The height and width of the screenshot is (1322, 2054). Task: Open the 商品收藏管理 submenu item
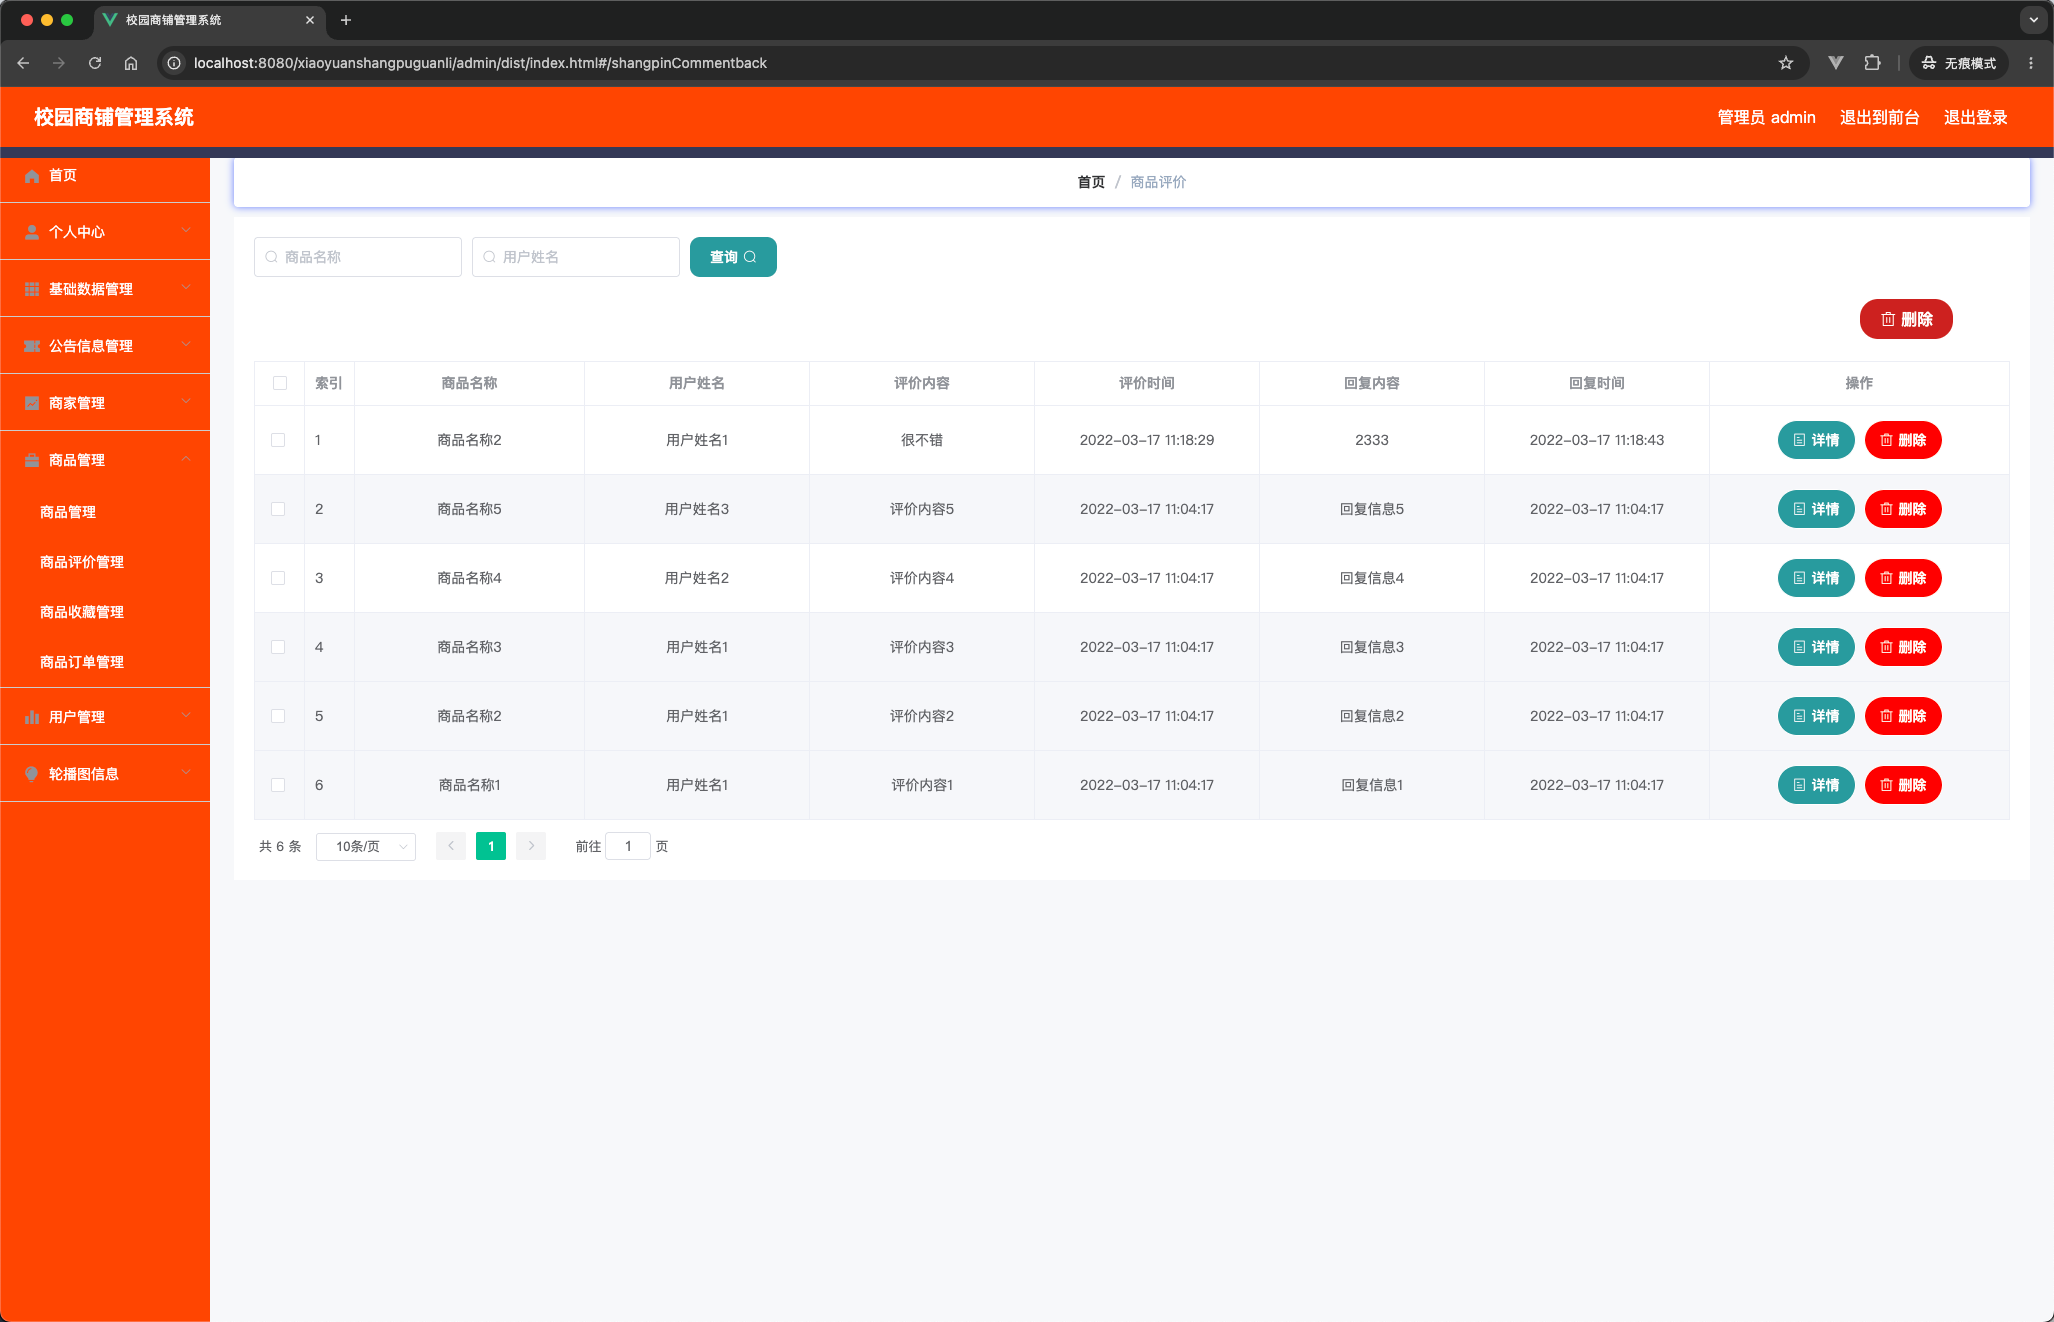(82, 612)
